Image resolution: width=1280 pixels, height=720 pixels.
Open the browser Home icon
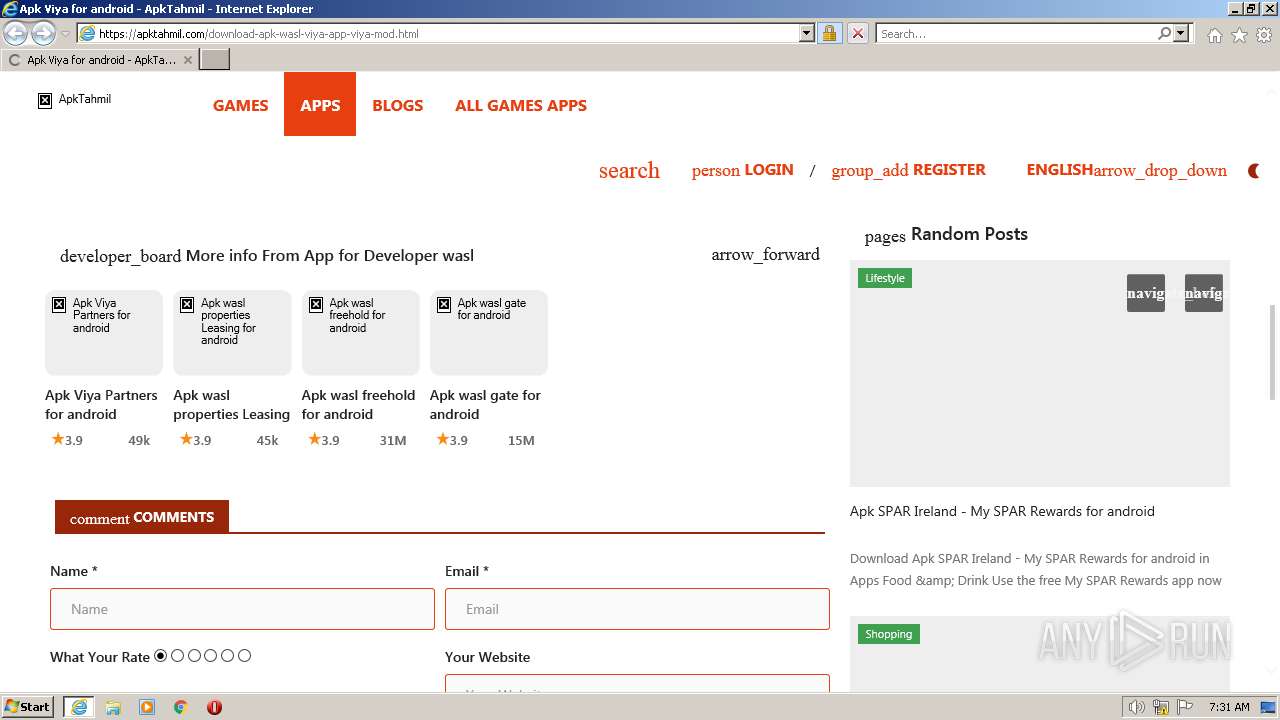(1214, 34)
